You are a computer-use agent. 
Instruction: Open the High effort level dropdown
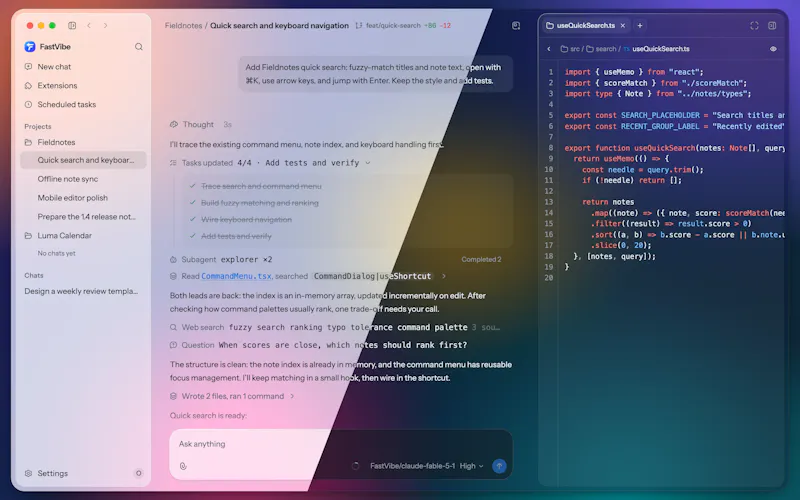click(471, 466)
